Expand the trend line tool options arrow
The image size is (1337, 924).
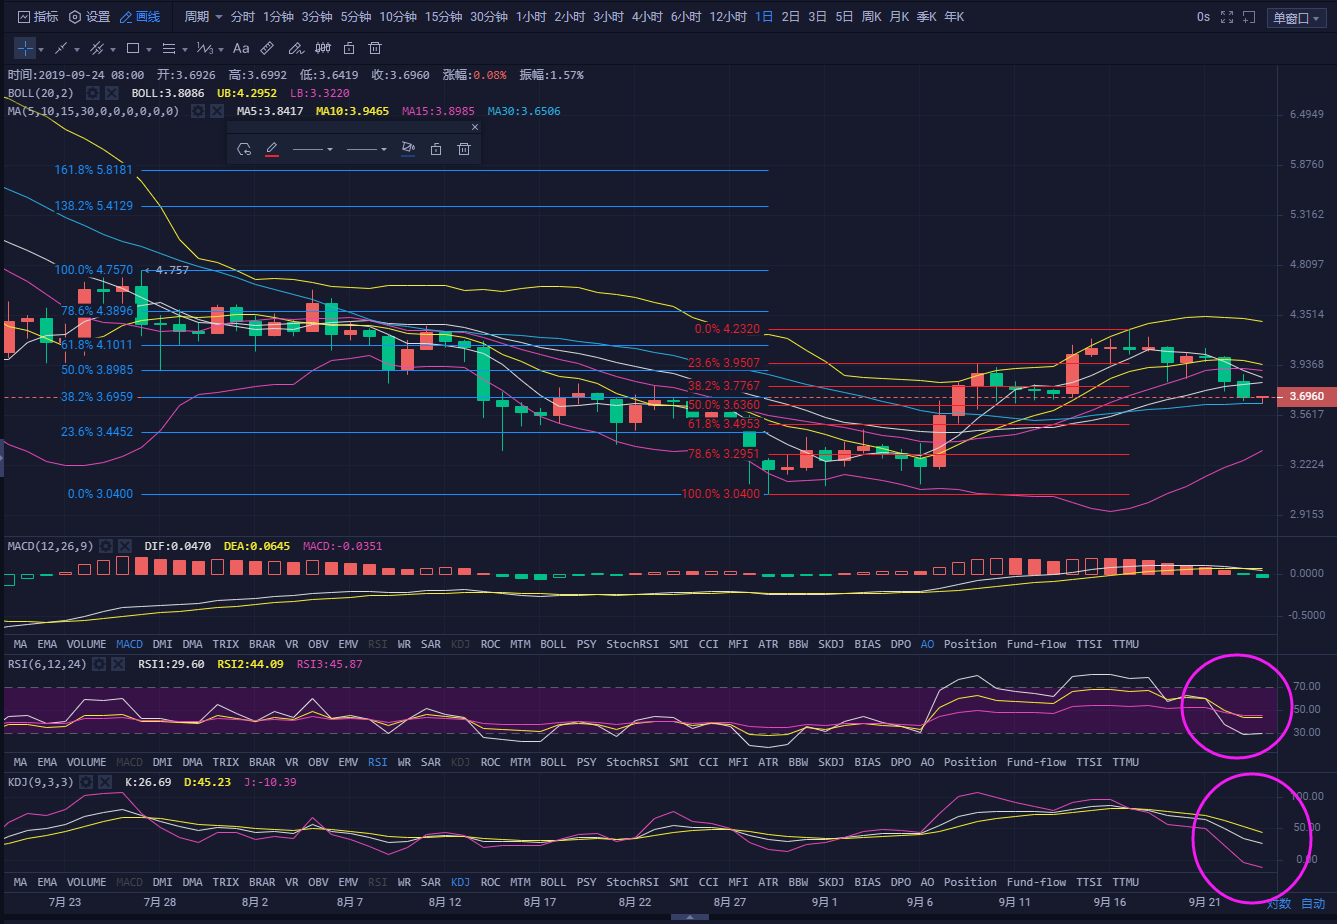pos(77,50)
